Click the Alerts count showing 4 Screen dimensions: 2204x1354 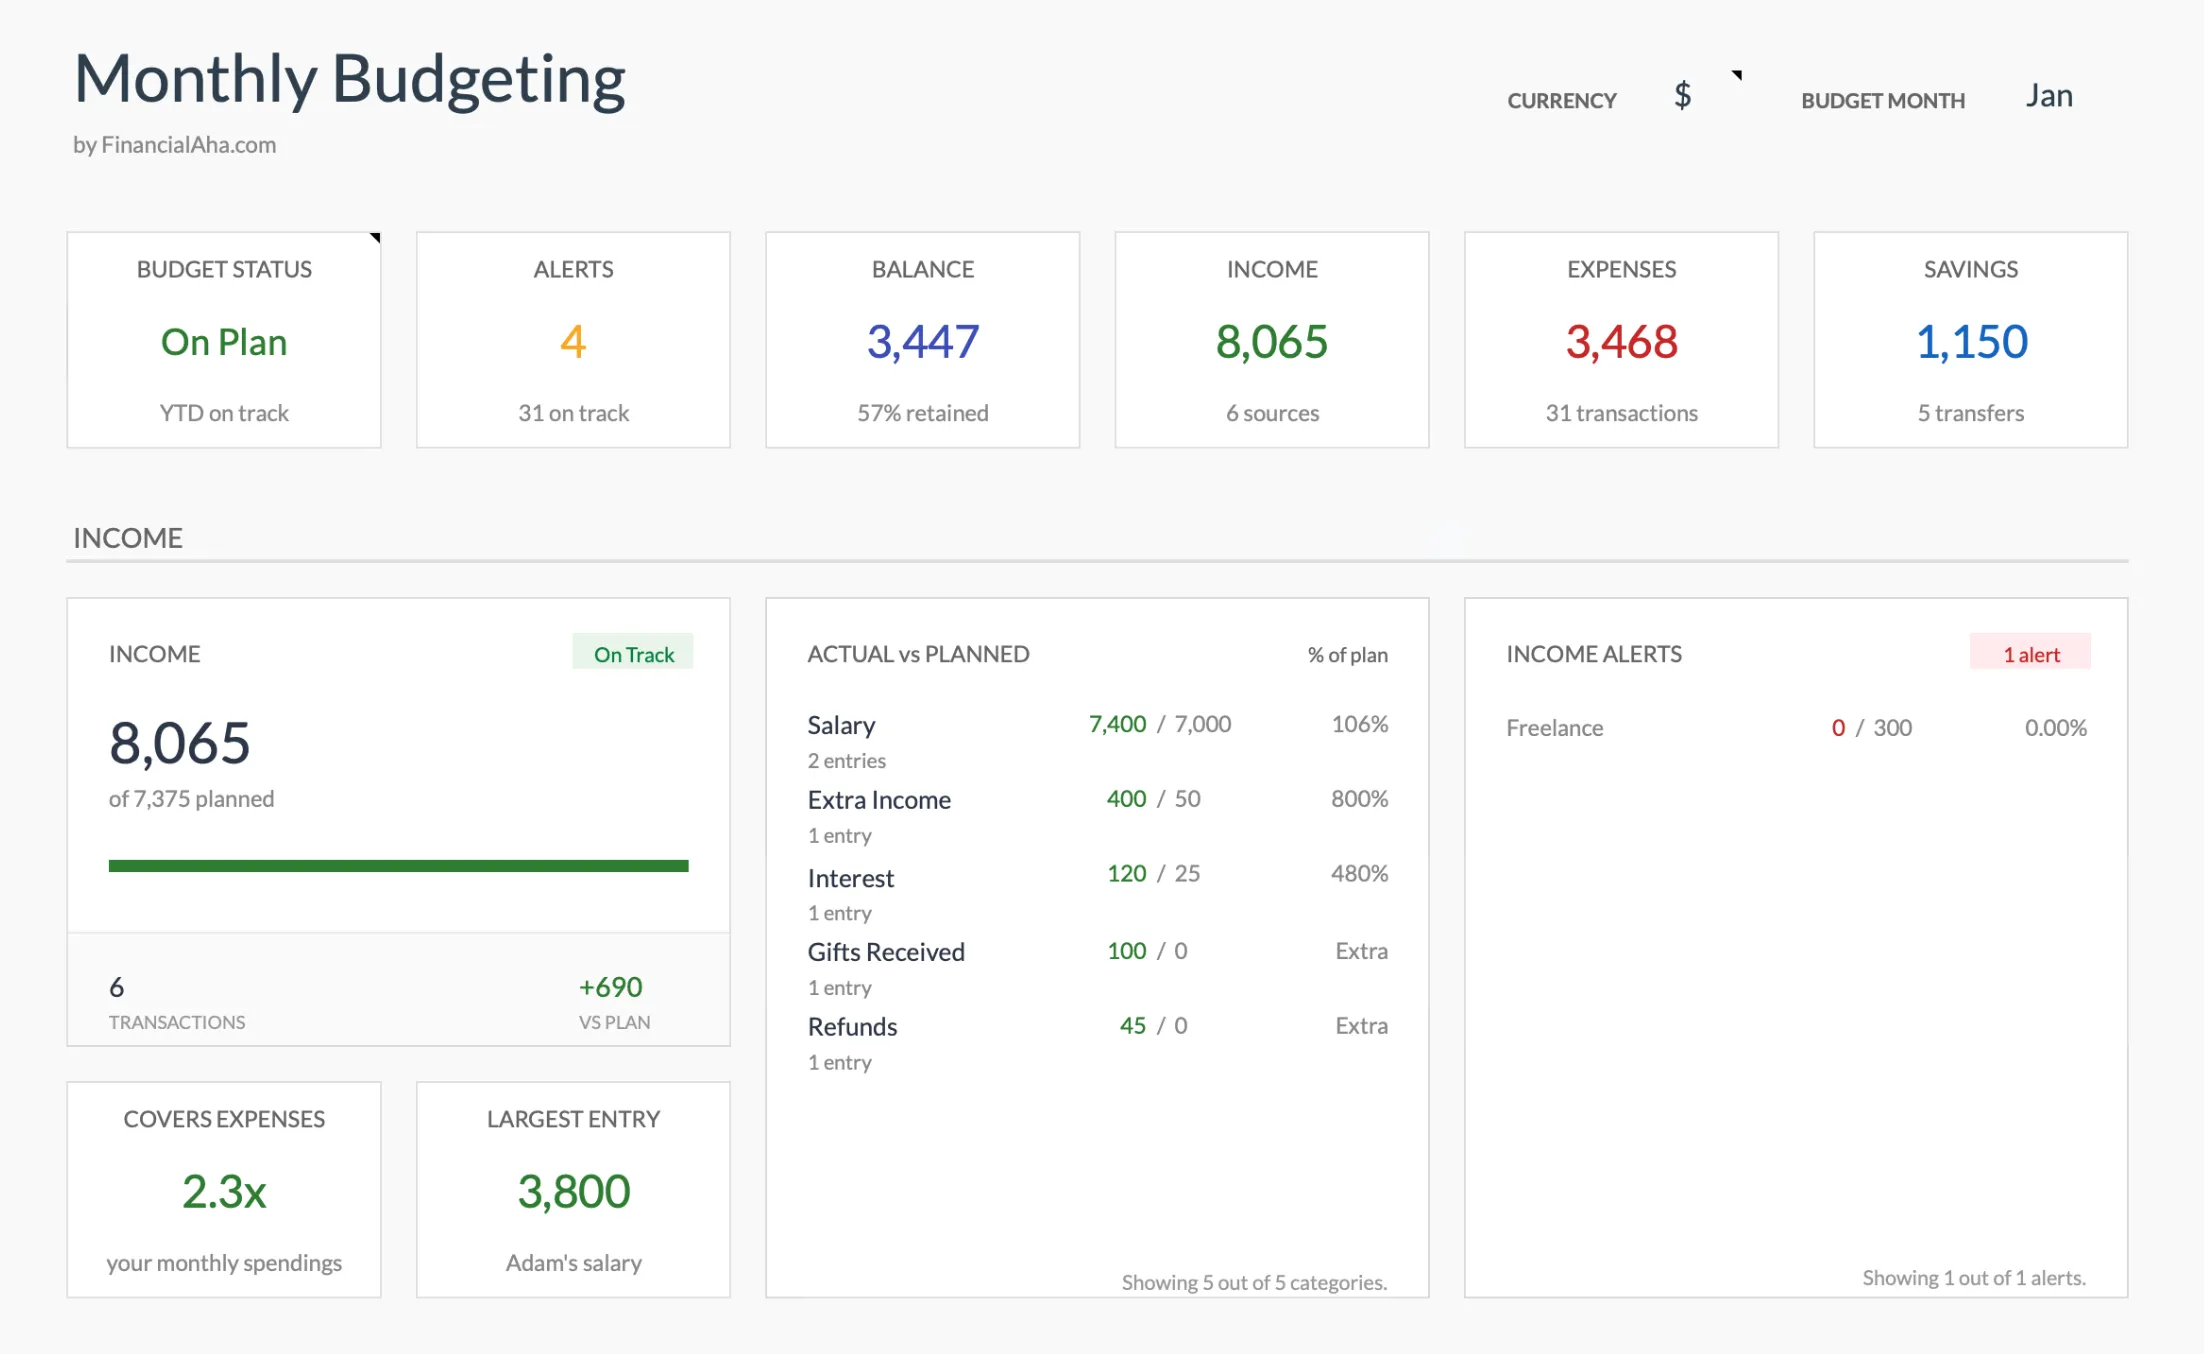point(572,342)
